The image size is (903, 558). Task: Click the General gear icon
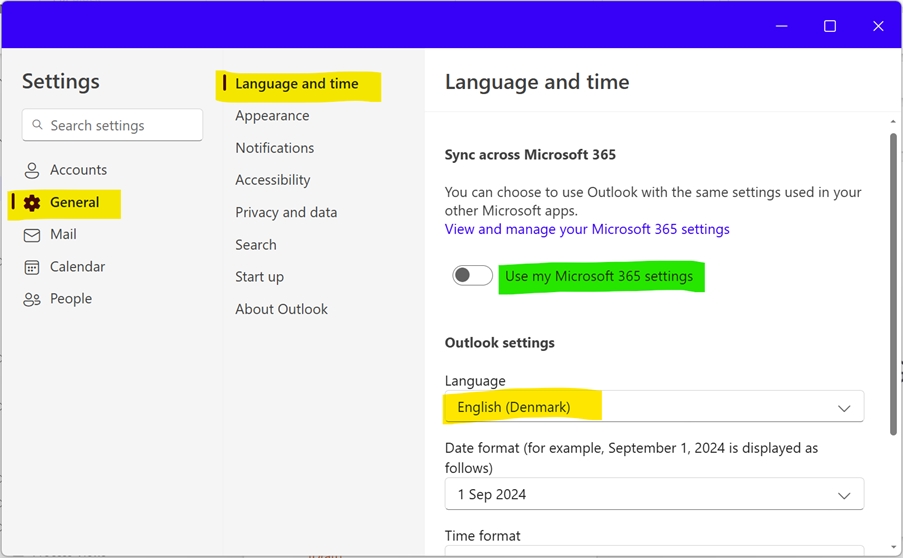(x=32, y=203)
